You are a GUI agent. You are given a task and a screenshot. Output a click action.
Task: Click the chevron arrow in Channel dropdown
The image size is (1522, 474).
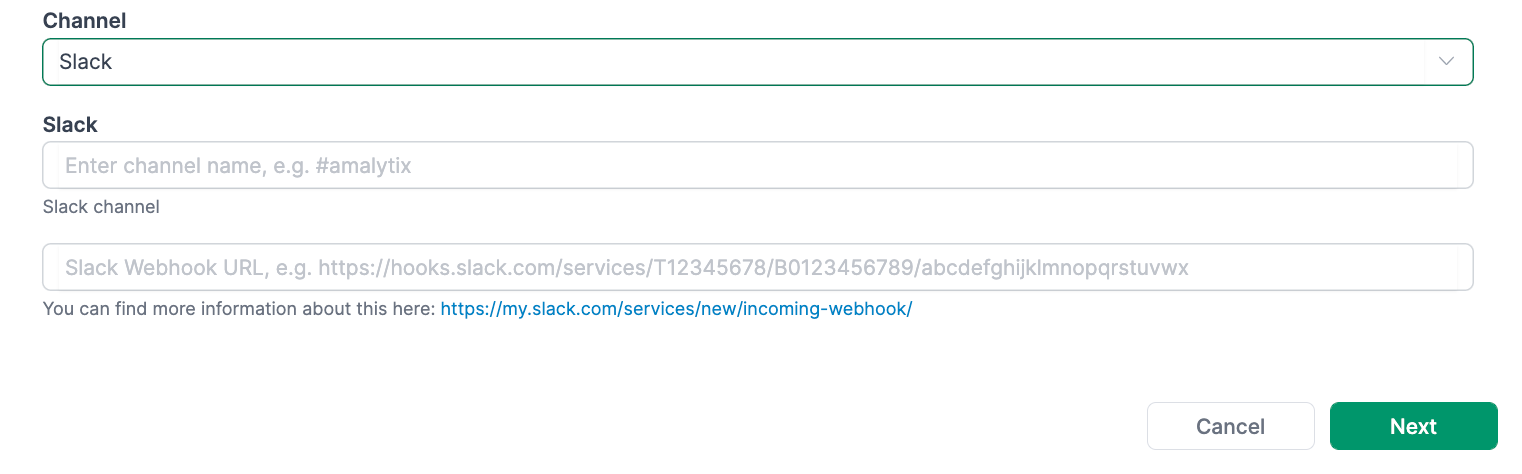[1446, 62]
